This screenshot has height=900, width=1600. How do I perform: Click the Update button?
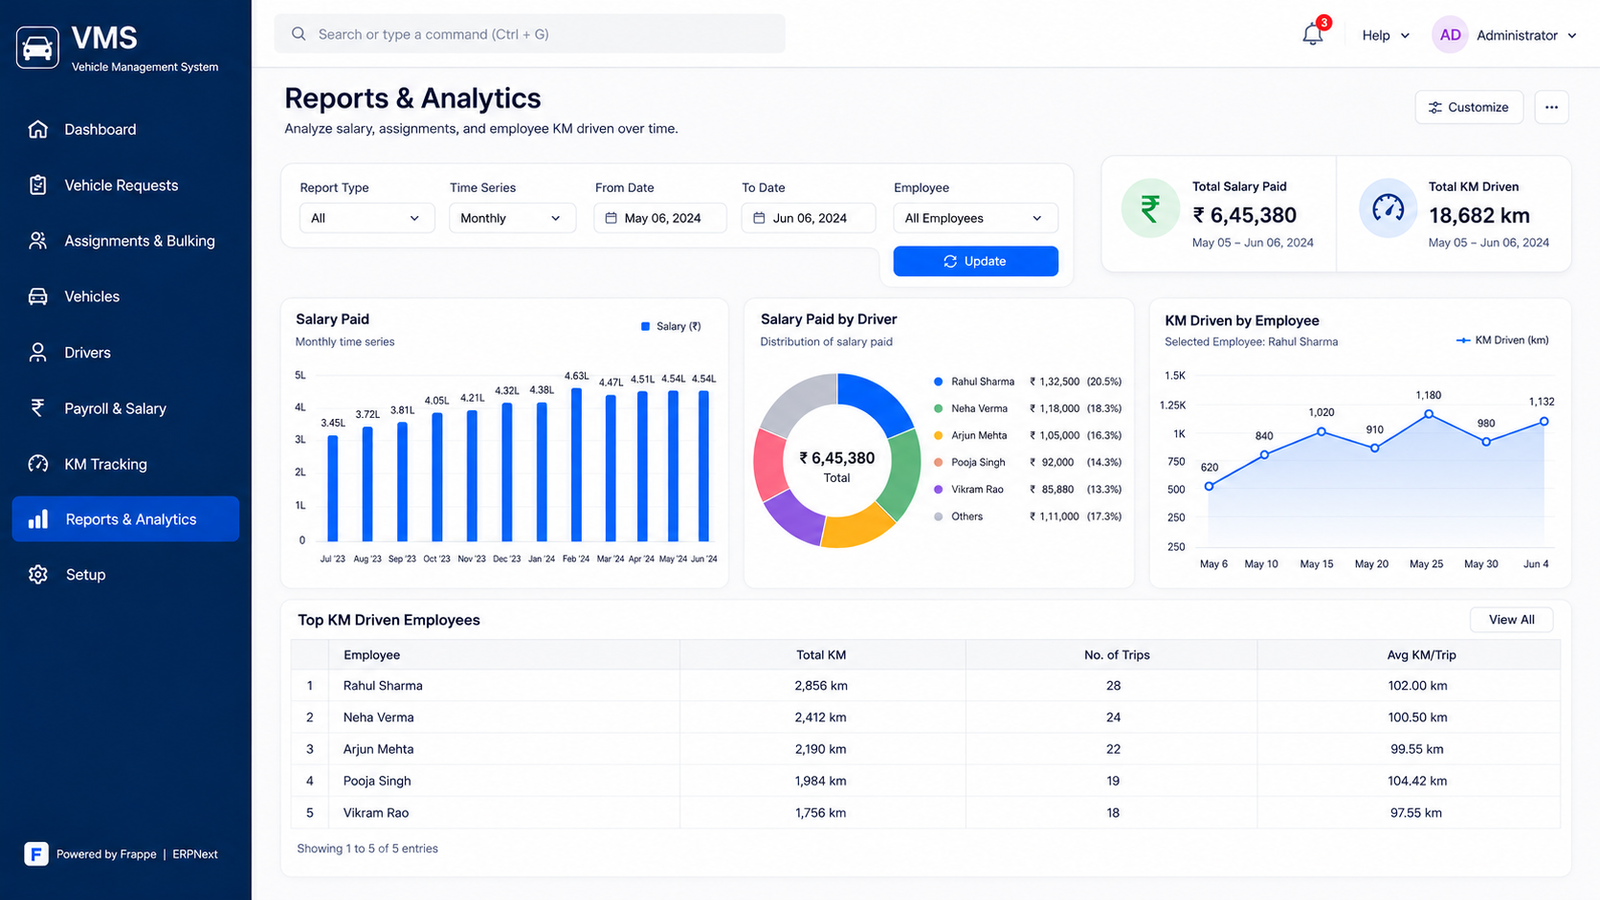[x=975, y=261]
